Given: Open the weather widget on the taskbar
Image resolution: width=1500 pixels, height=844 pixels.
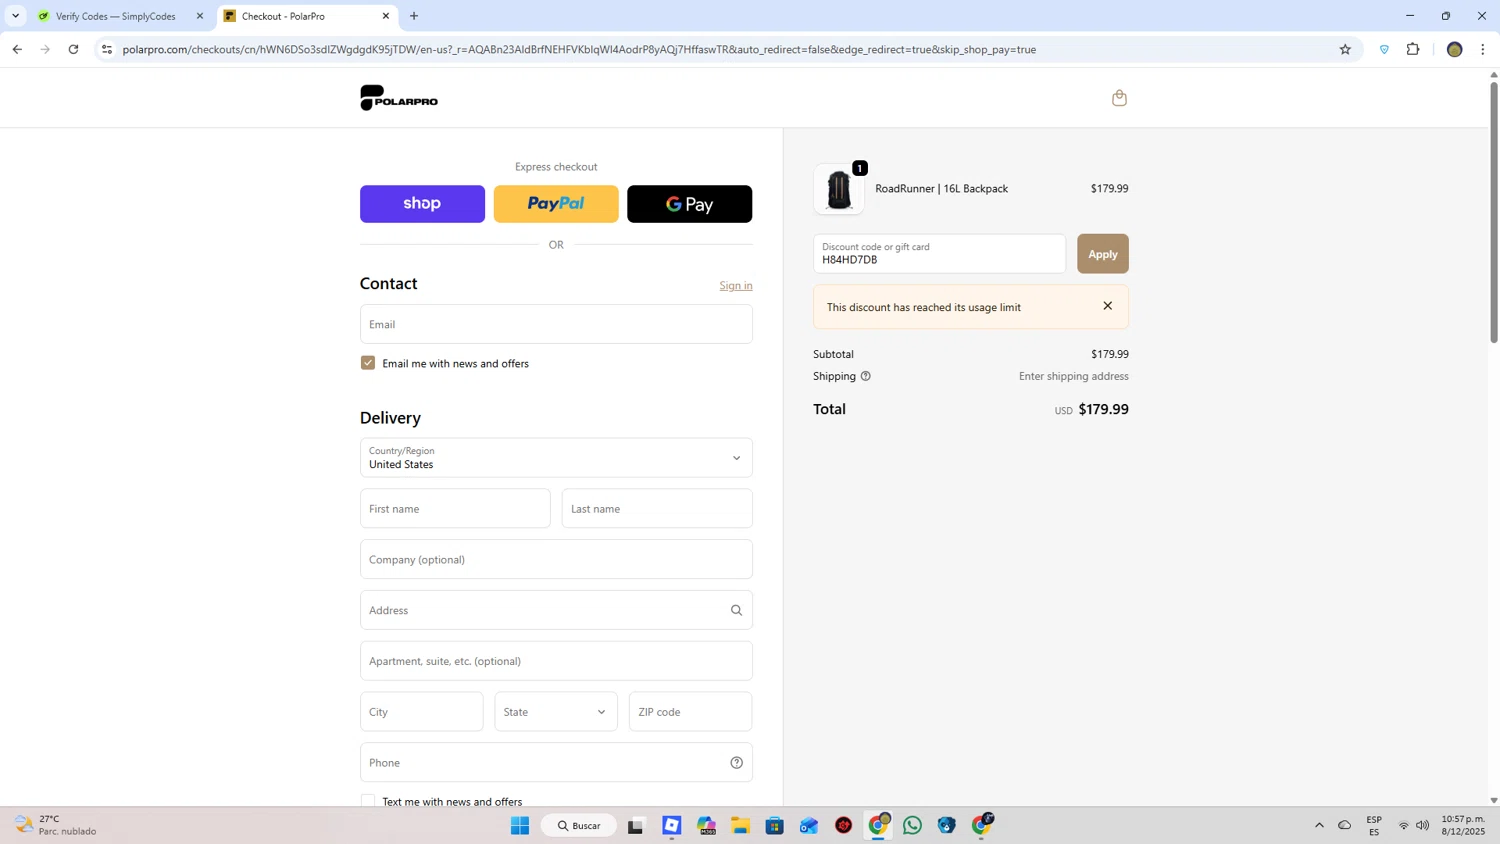Looking at the screenshot, I should (56, 825).
